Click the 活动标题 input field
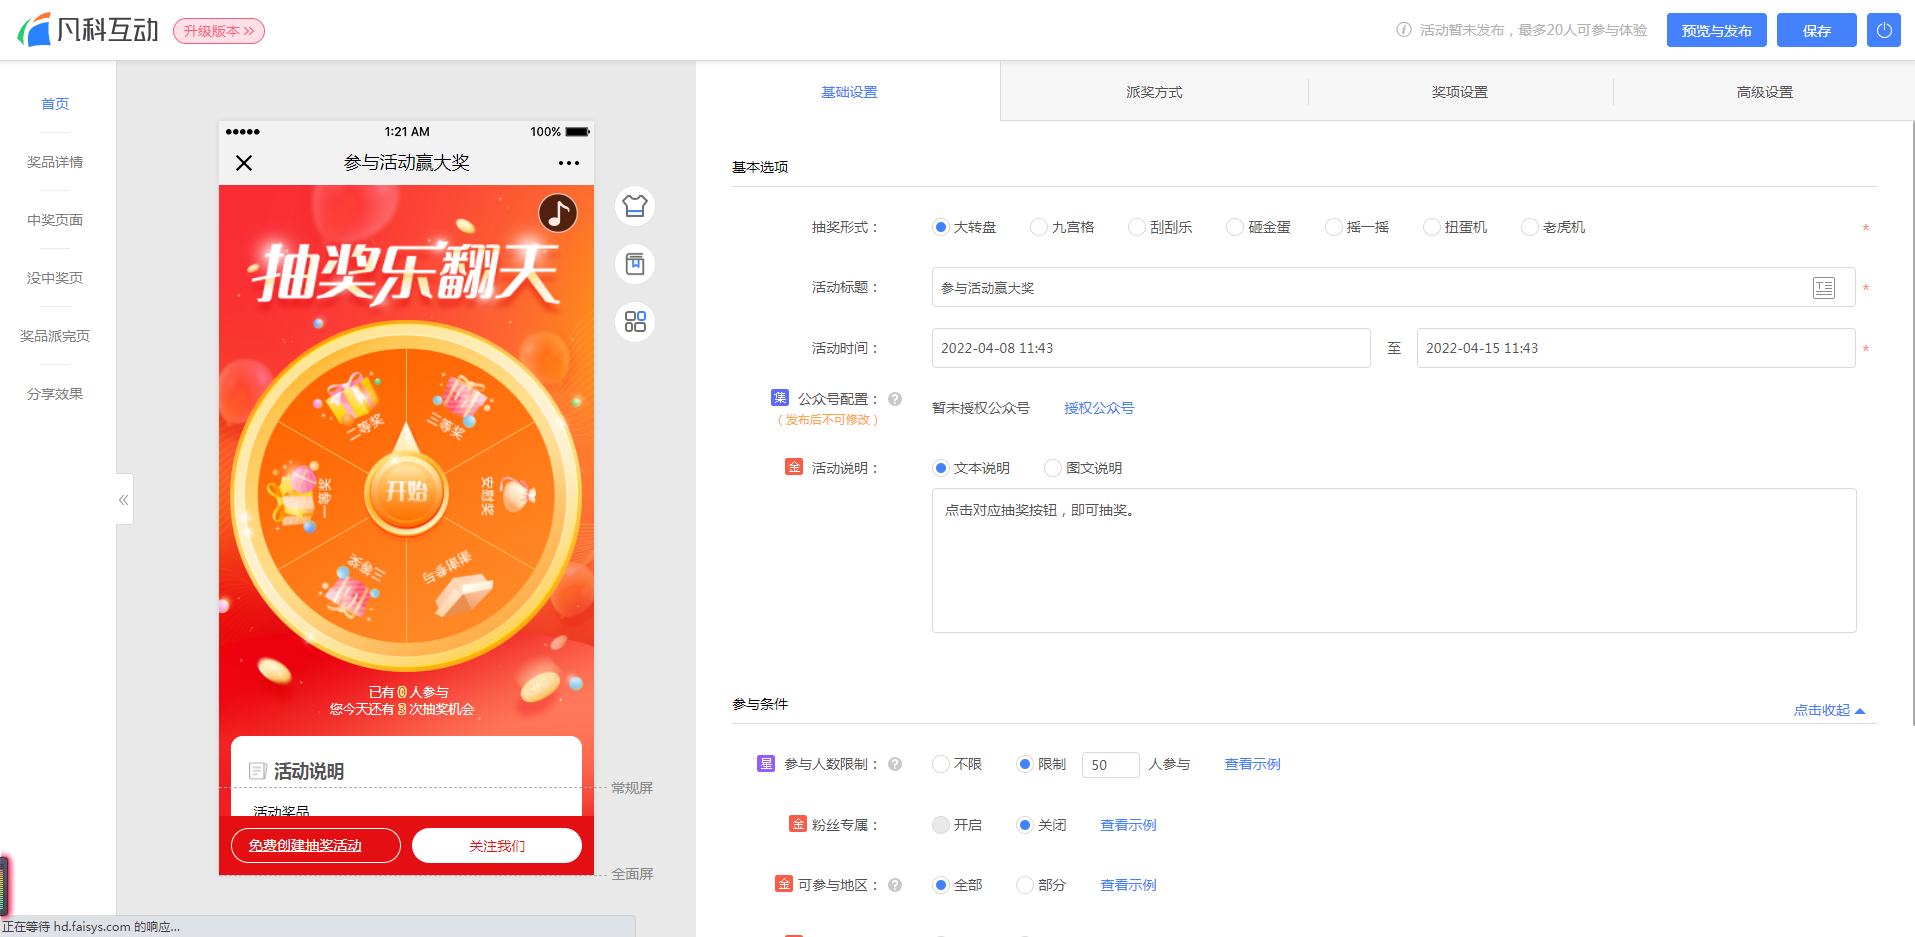Screen dimensions: 1915x937 (1394, 288)
